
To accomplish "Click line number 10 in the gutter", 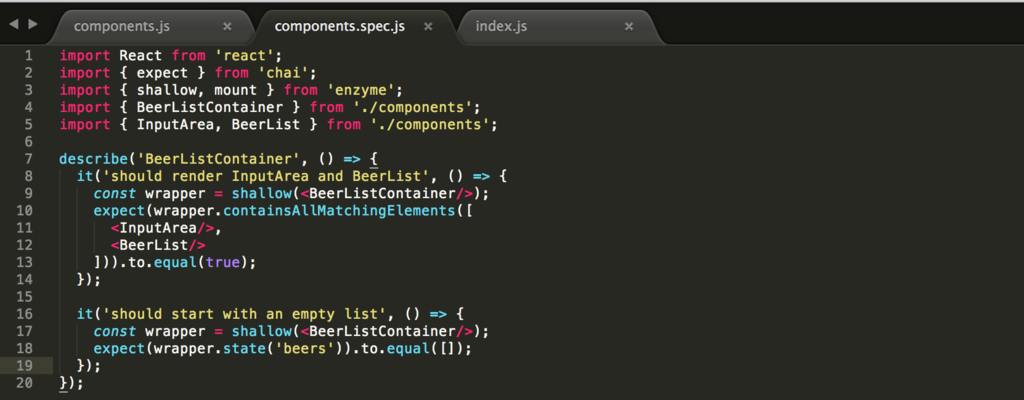I will click(24, 210).
